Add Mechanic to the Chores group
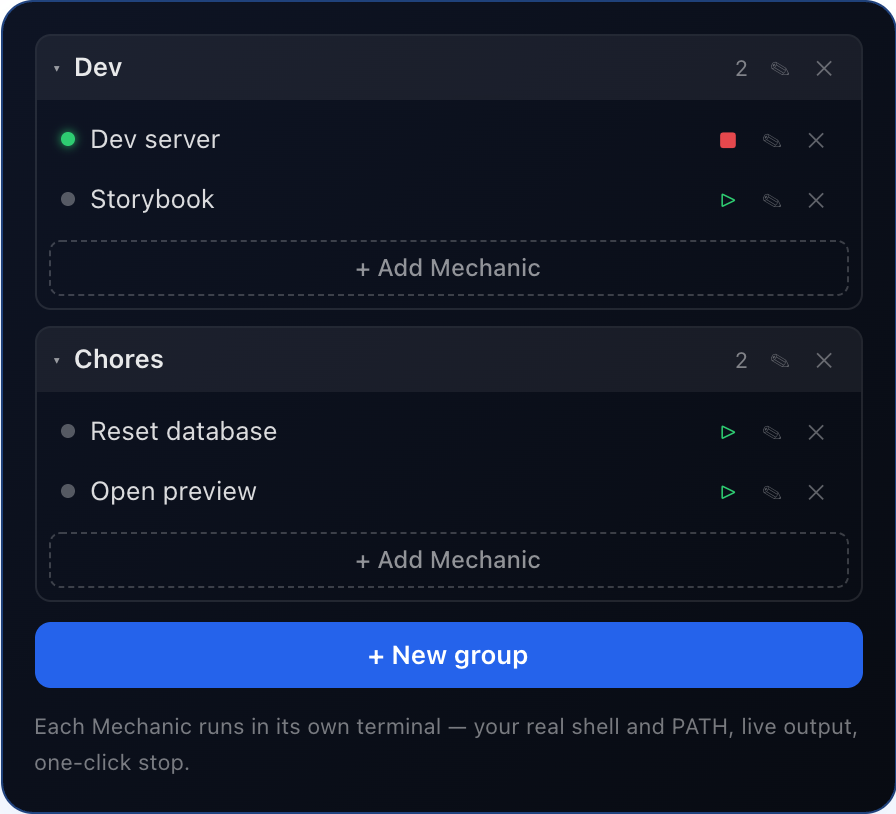Viewport: 896px width, 814px height. tap(449, 560)
